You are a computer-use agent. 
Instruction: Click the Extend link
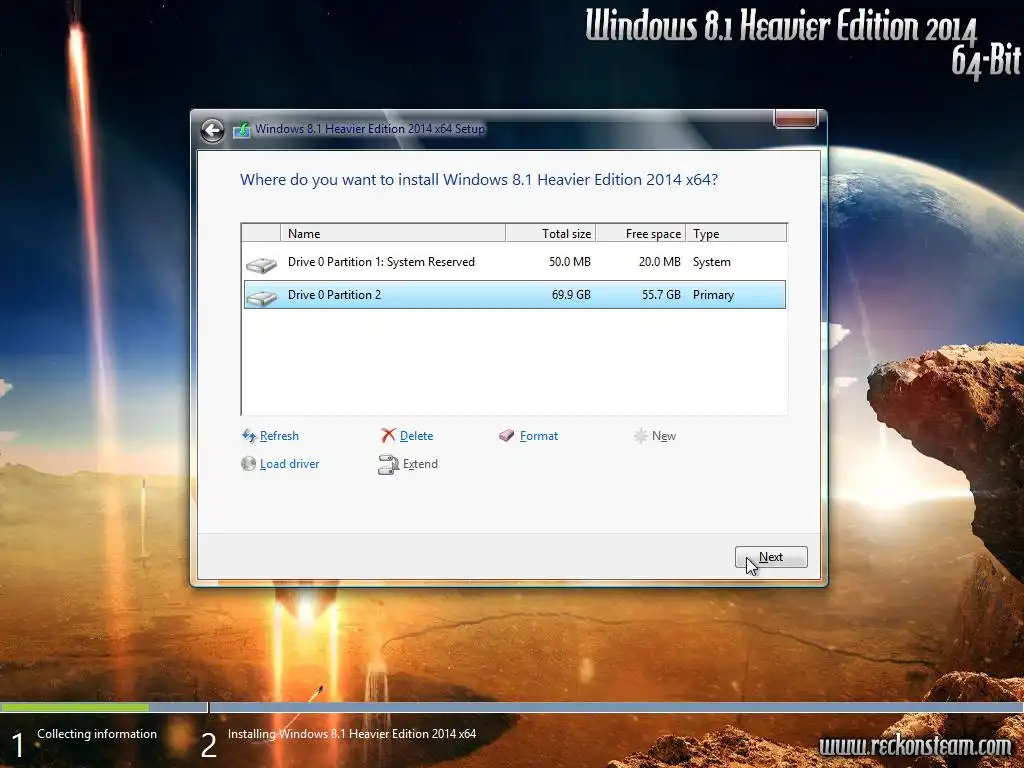420,464
